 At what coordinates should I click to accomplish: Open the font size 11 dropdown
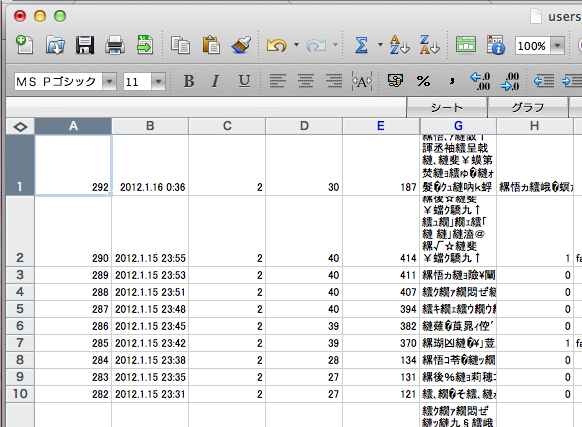[158, 81]
